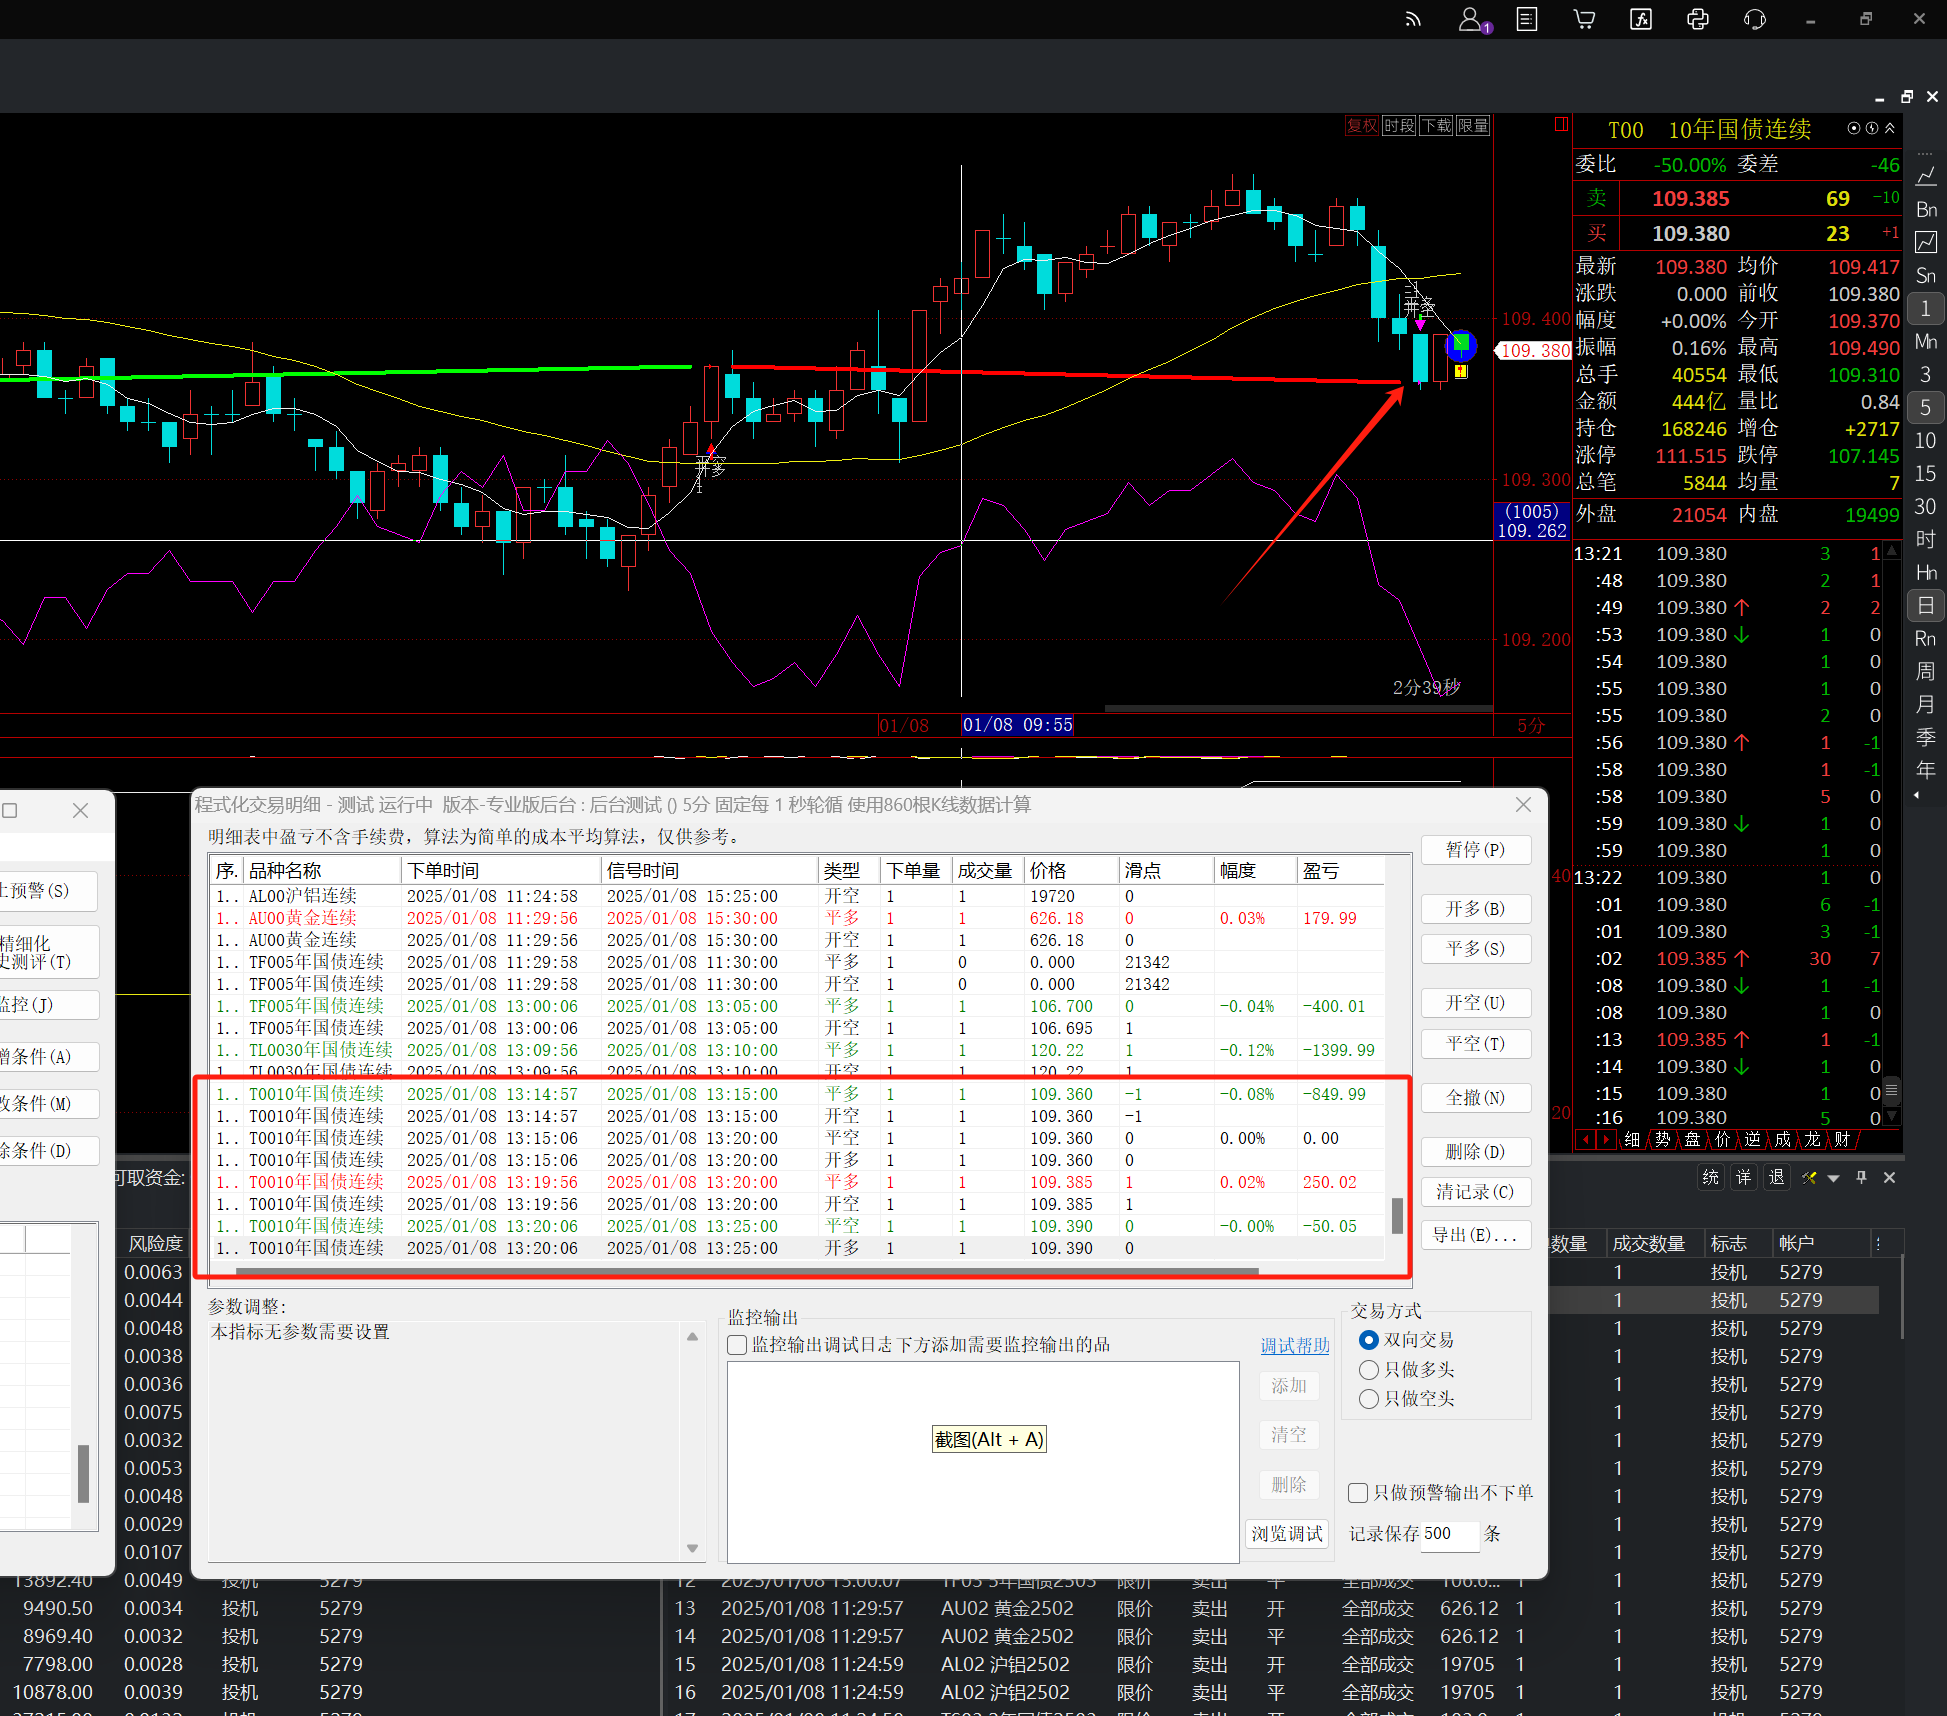
Task: Click the 盈亏 column header
Action: click(1340, 871)
